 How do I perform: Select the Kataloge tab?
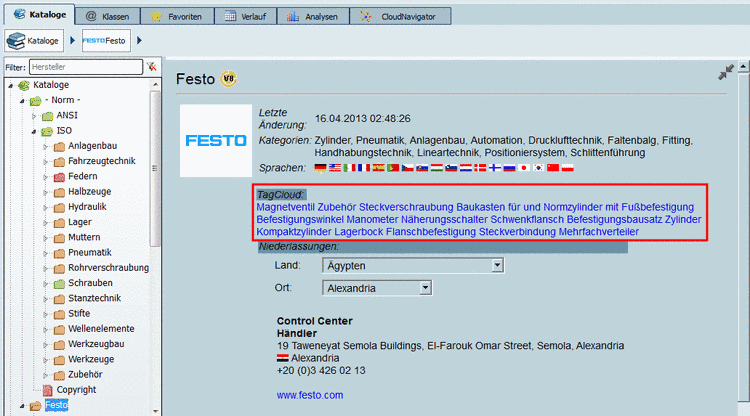[40, 14]
